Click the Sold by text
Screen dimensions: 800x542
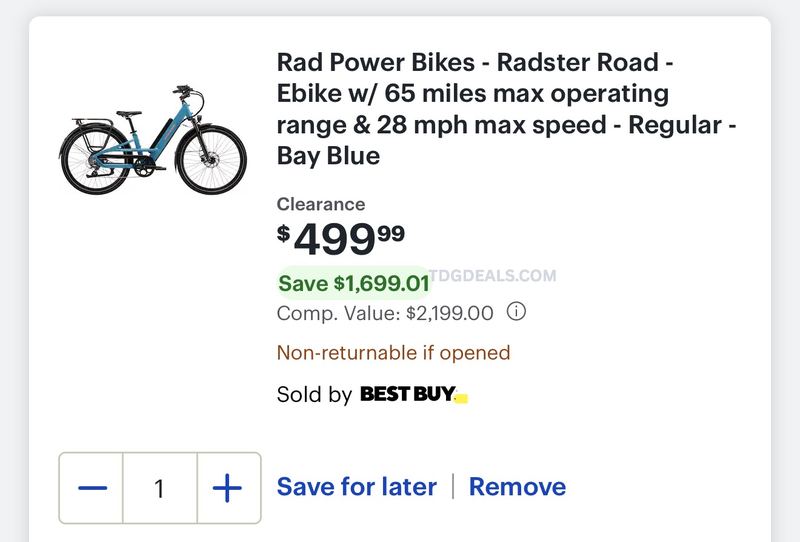coord(314,395)
